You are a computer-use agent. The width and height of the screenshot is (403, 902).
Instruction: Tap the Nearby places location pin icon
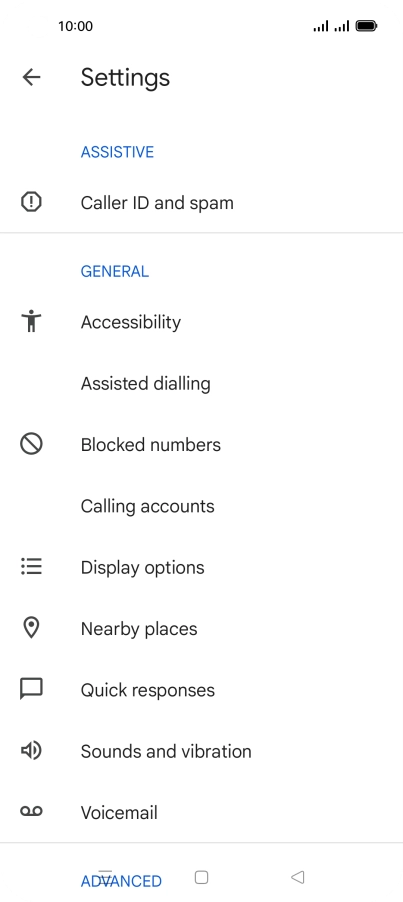click(31, 628)
